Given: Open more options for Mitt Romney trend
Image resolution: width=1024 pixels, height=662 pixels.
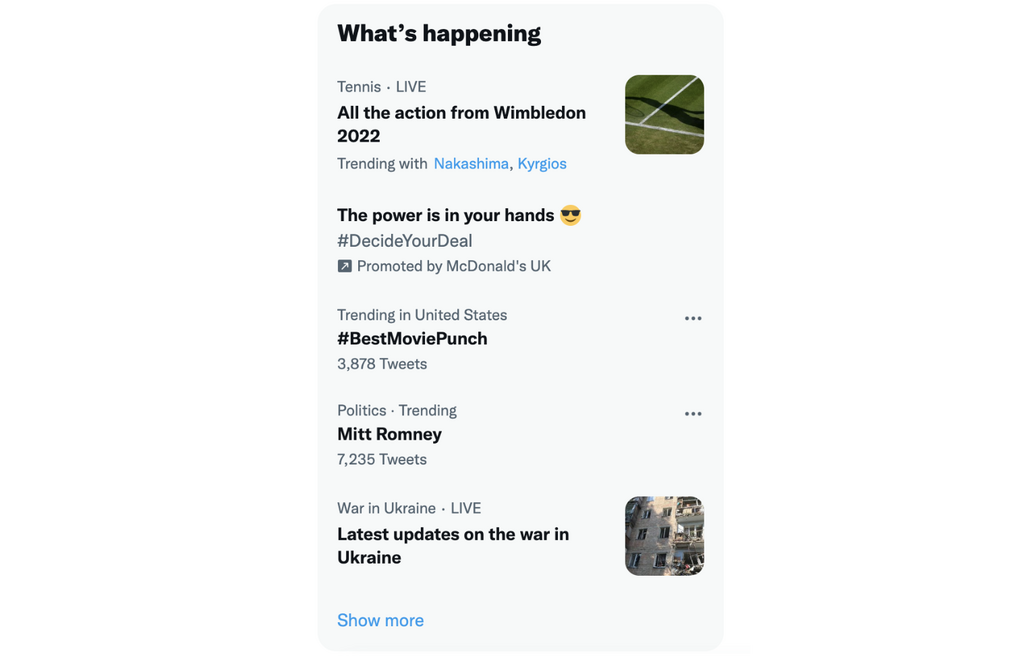Looking at the screenshot, I should [x=693, y=414].
